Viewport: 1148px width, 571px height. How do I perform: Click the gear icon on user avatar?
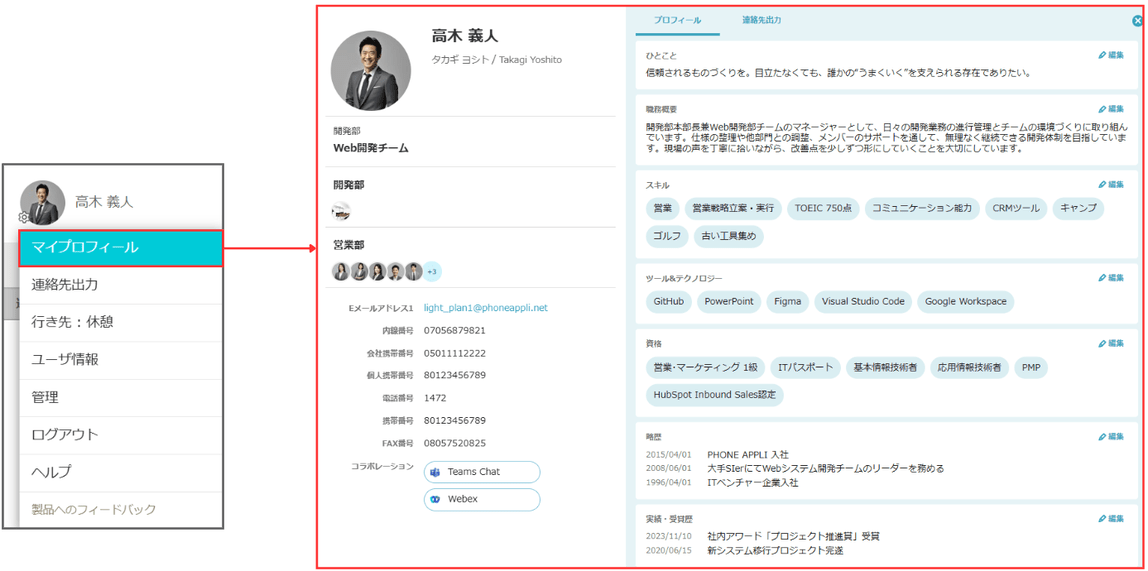click(x=24, y=217)
